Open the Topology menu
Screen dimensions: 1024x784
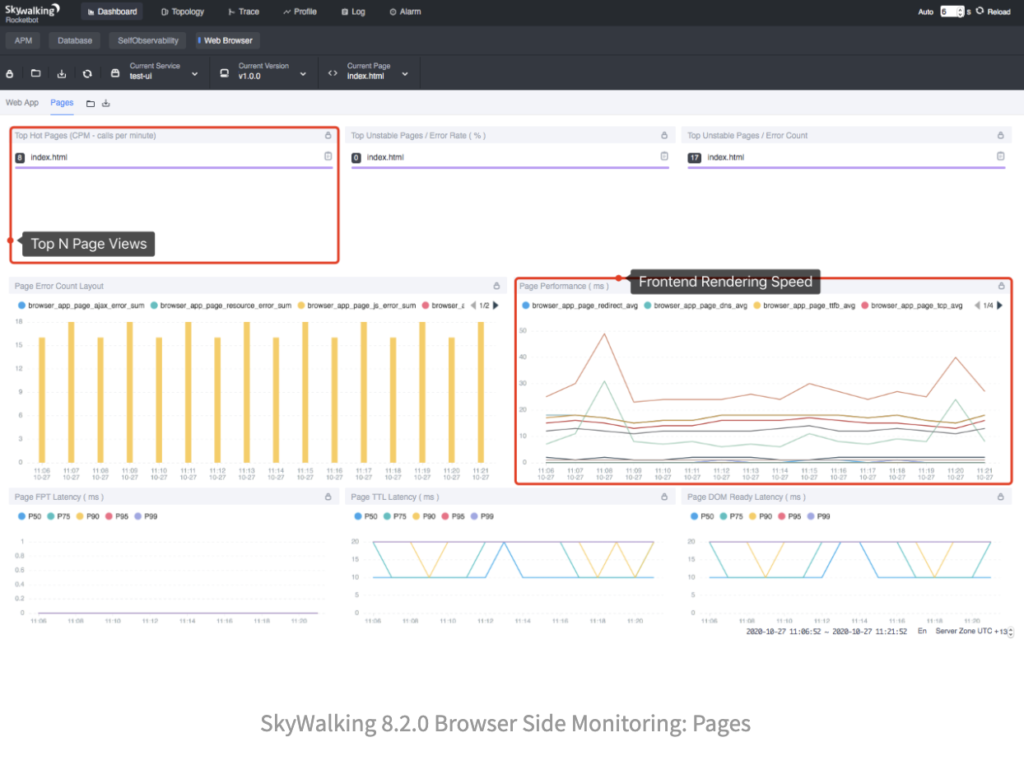[x=183, y=12]
